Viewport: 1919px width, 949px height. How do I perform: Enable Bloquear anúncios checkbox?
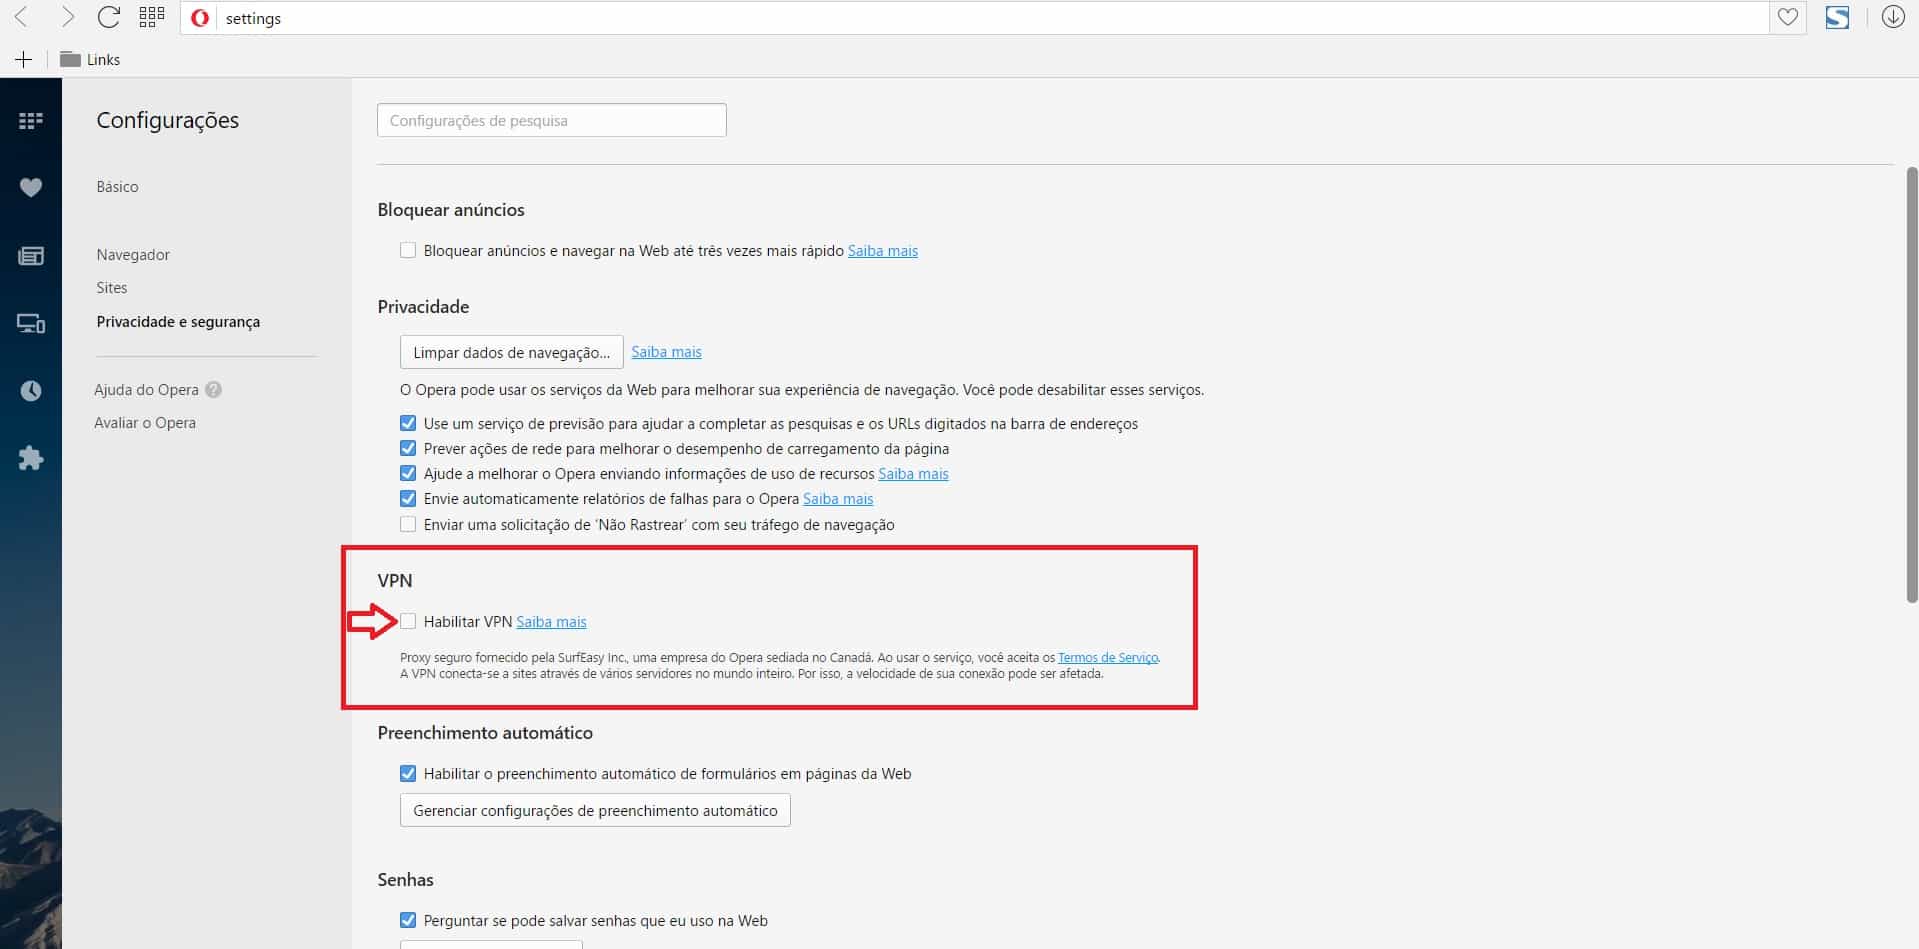pos(408,250)
